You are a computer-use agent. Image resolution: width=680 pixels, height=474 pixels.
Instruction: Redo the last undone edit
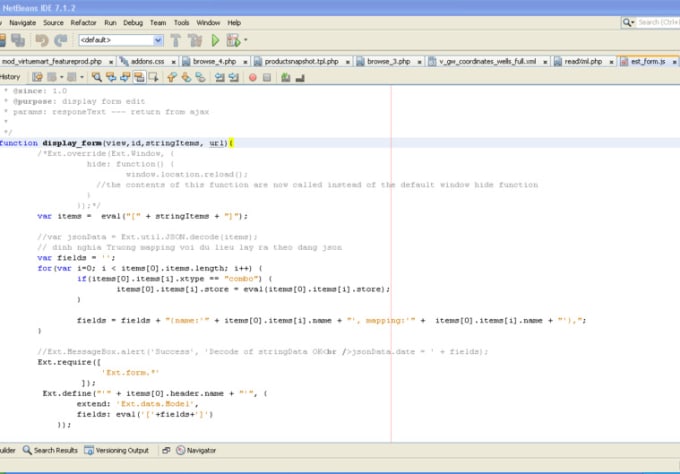click(x=61, y=40)
